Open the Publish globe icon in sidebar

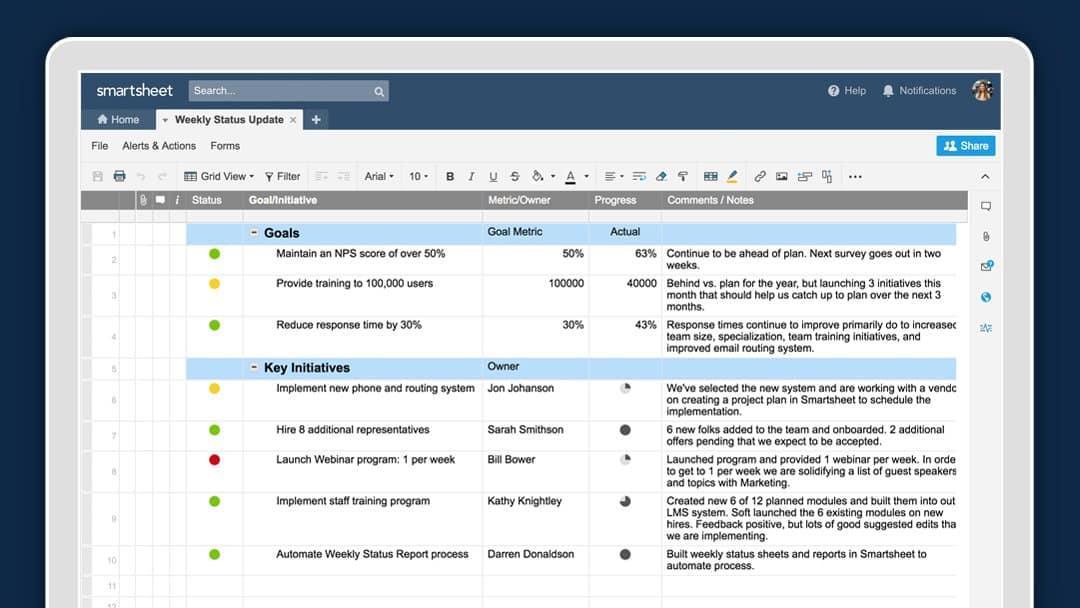[x=986, y=297]
